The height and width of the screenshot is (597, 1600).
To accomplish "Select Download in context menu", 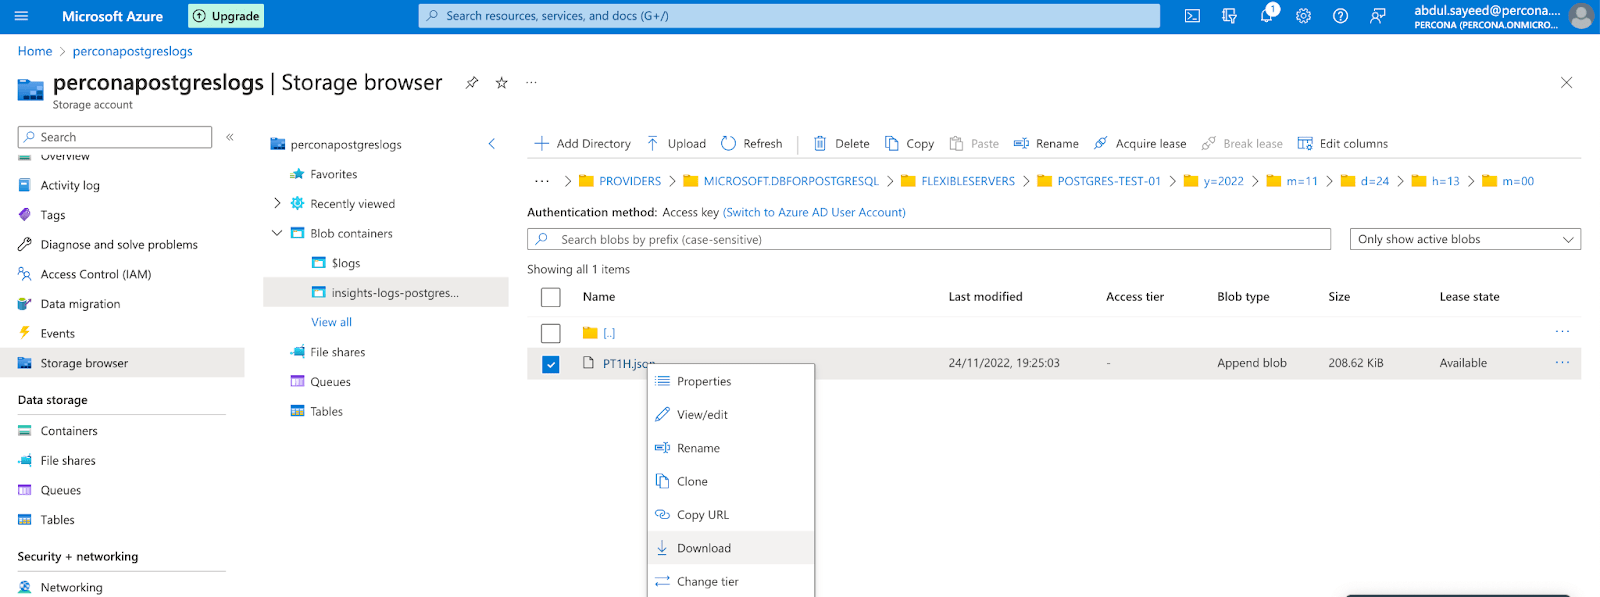I will click(731, 548).
